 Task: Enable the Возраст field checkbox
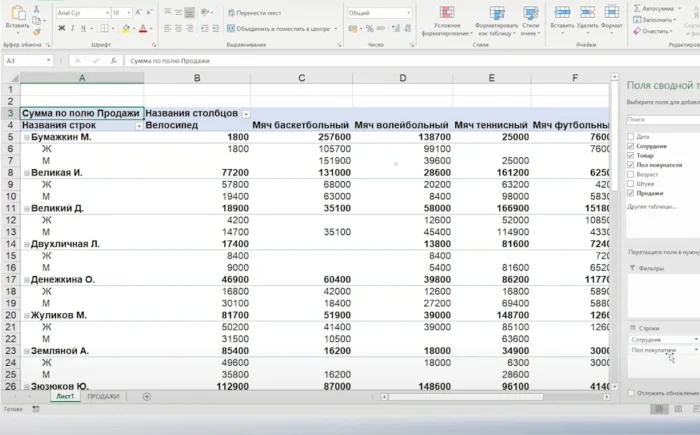click(x=629, y=174)
